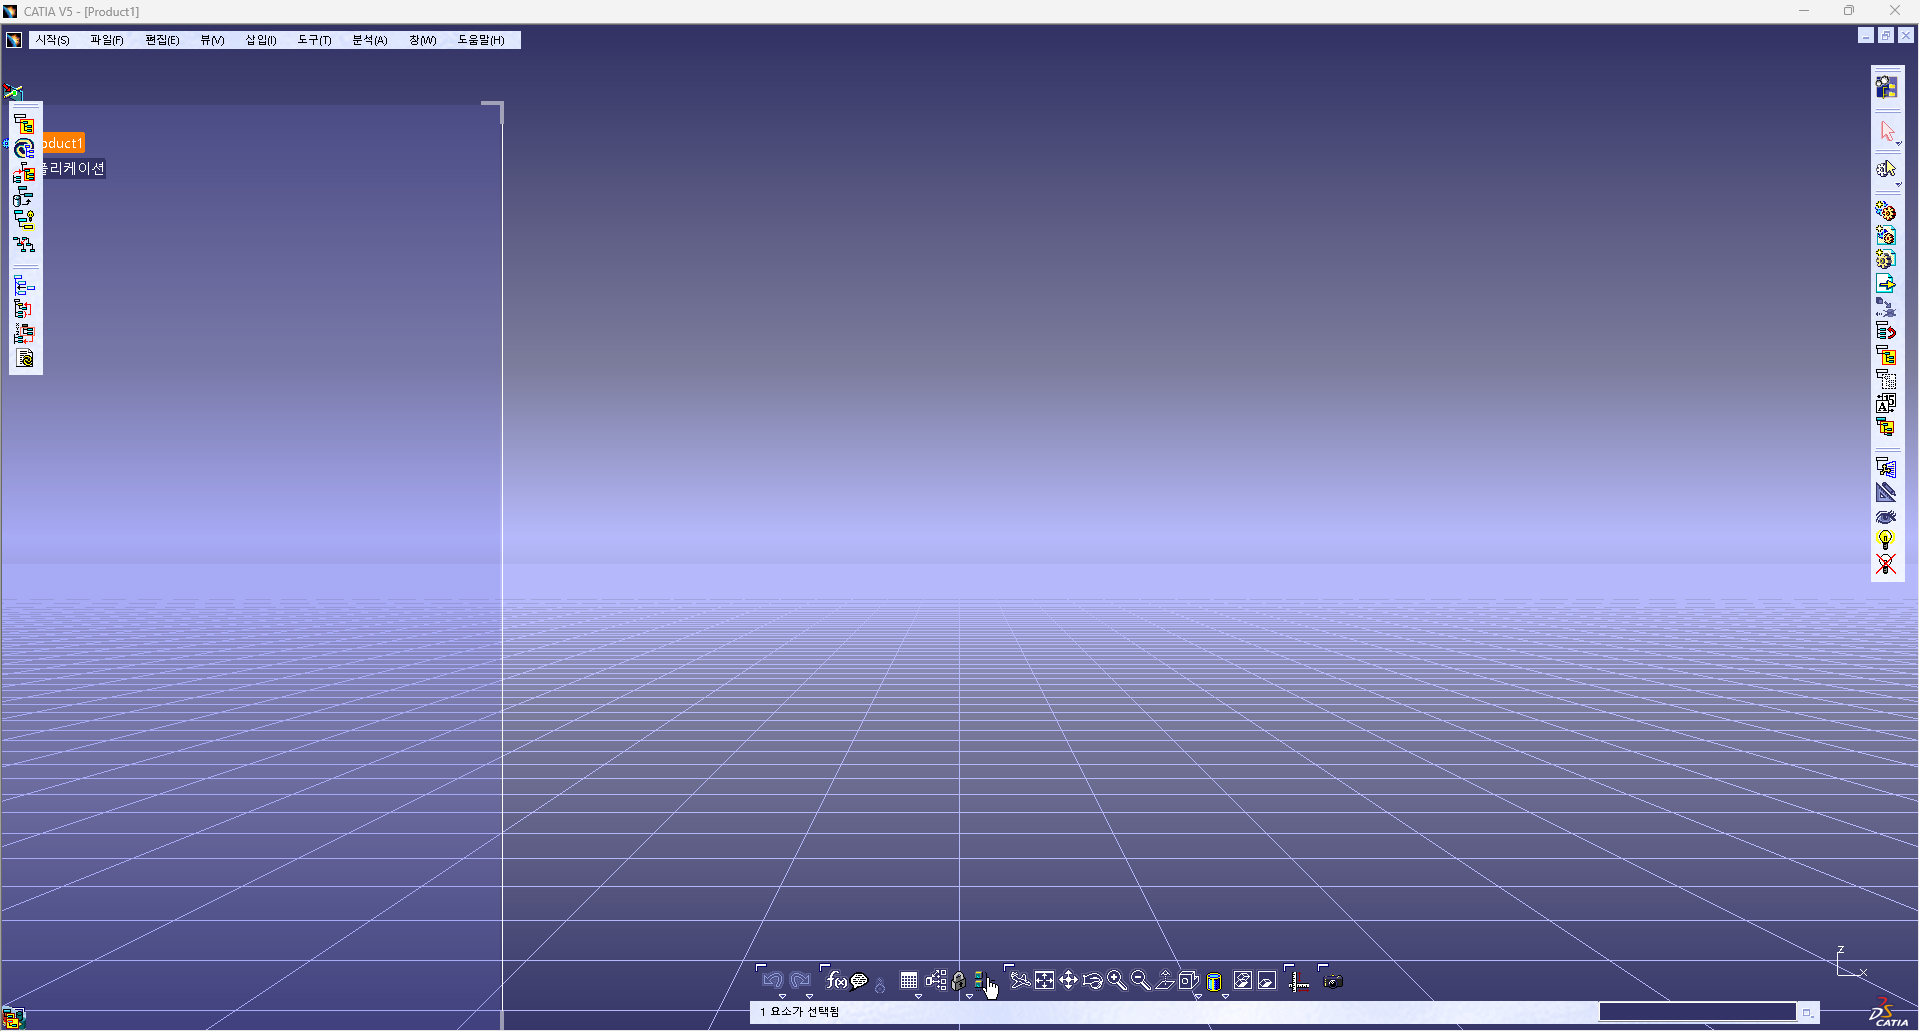Screen dimensions: 1920x1032
Task: Click the gears with yellow cursor icon
Action: [x=1886, y=169]
